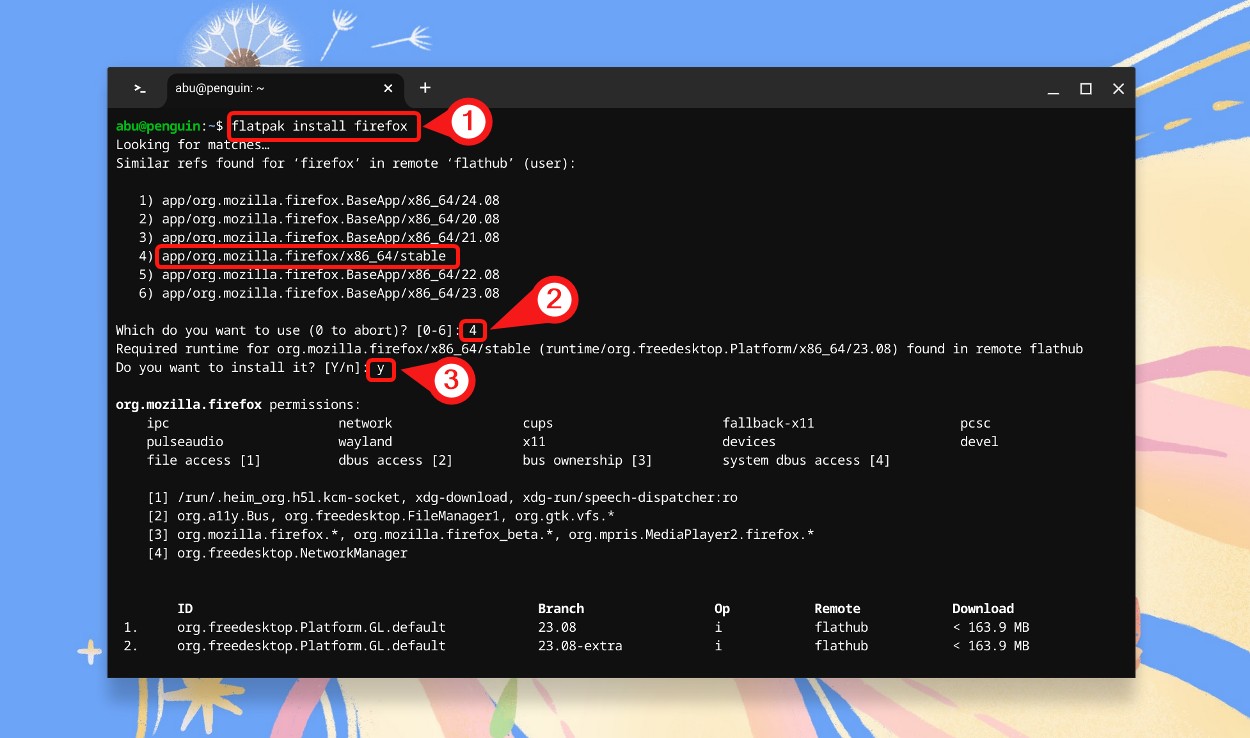The height and width of the screenshot is (738, 1250).
Task: Select the app/org.mozilla.firefox/x86_64/stable entry
Action: pyautogui.click(x=305, y=256)
